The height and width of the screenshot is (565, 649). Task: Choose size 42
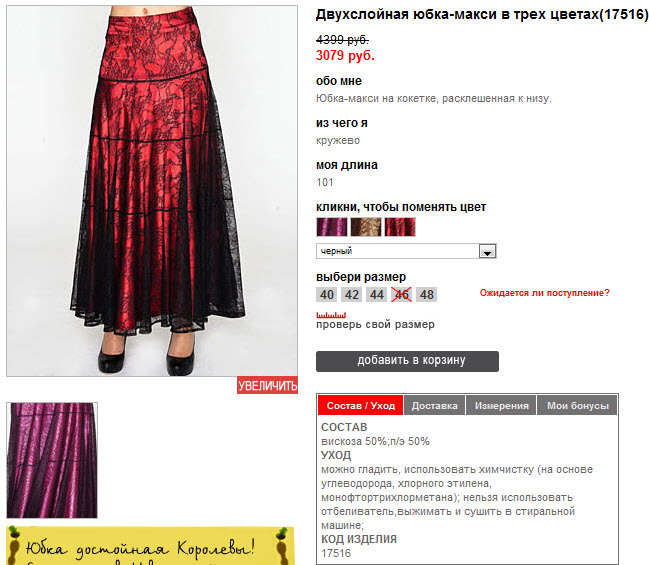tap(352, 295)
